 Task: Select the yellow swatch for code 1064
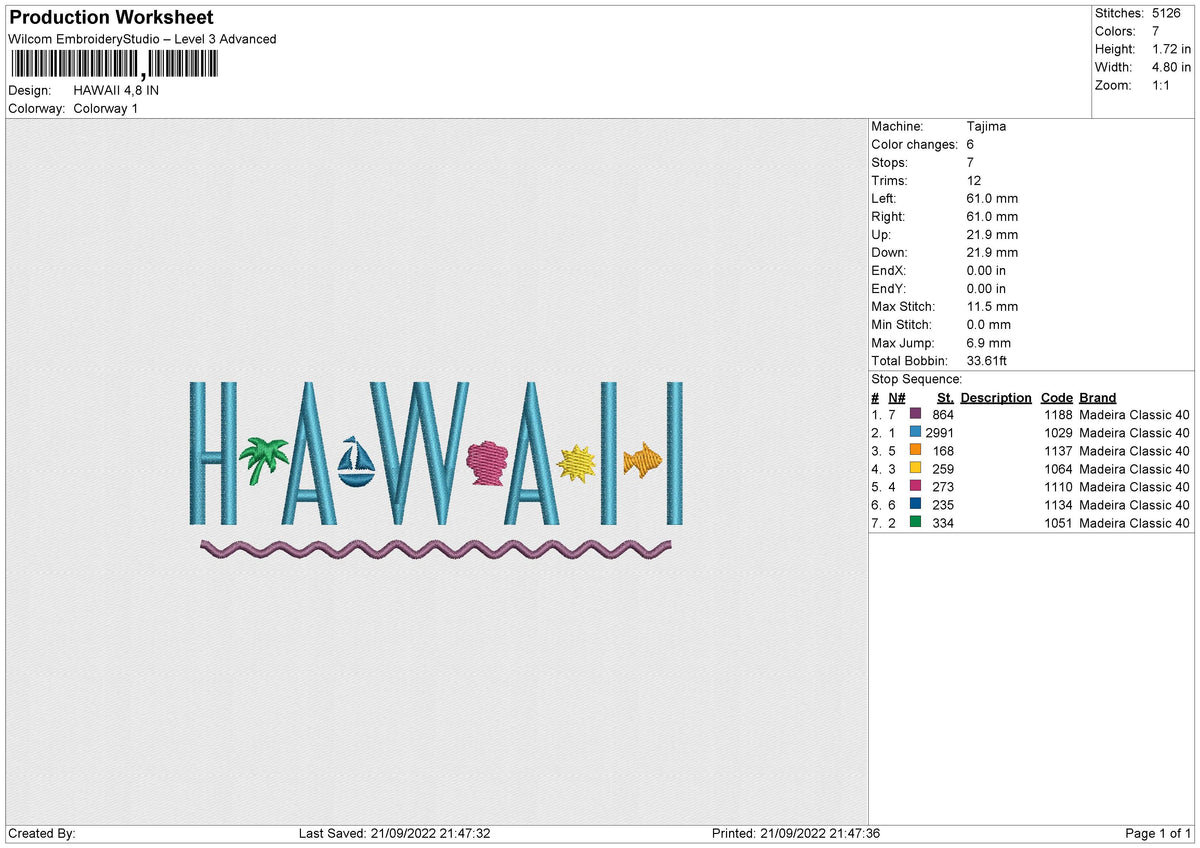915,469
